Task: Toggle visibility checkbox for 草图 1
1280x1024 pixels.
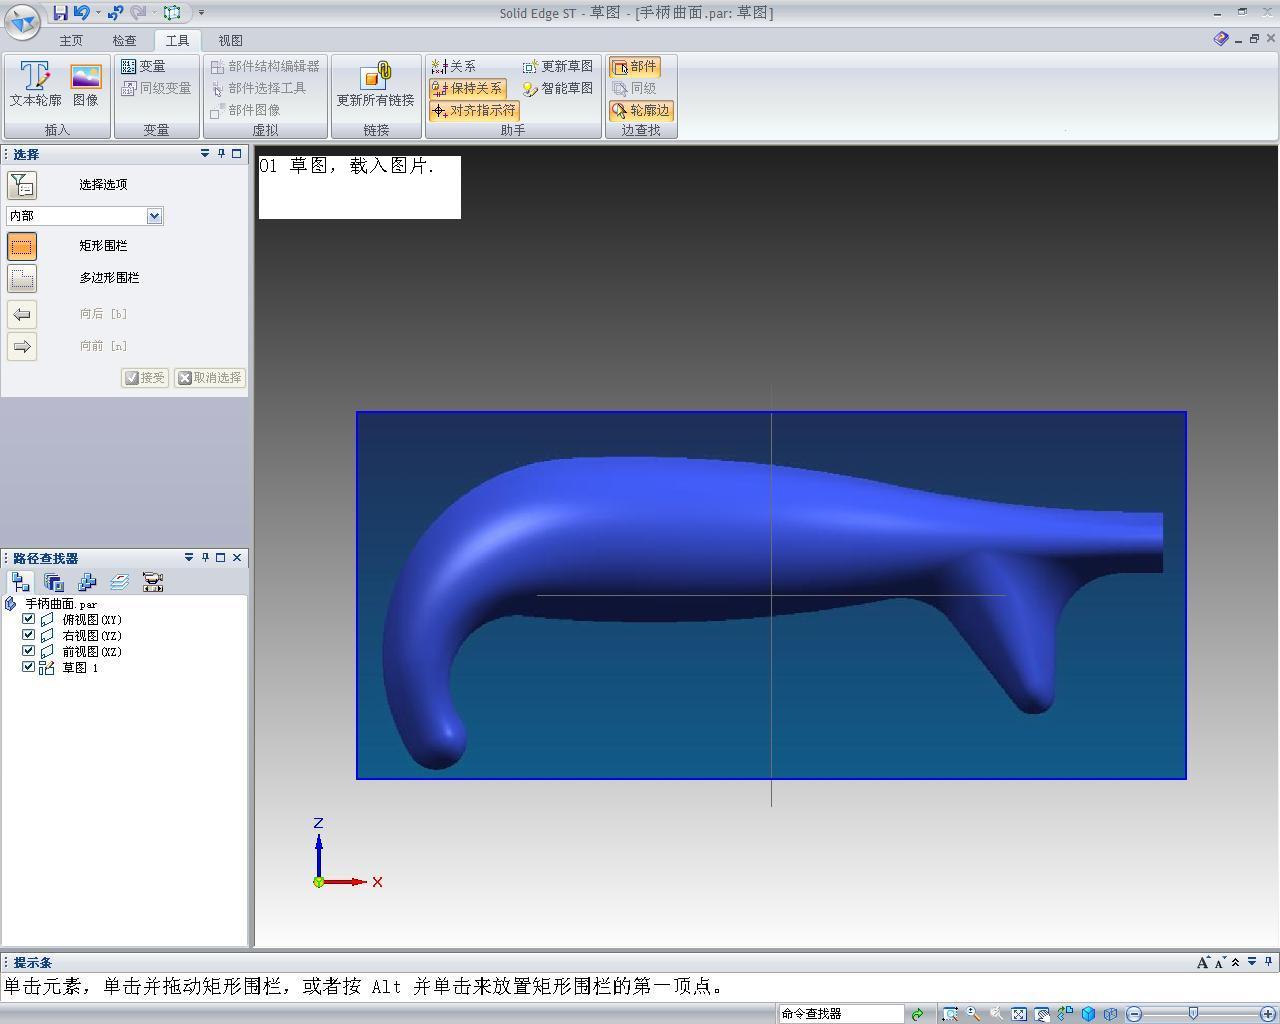Action: click(29, 667)
